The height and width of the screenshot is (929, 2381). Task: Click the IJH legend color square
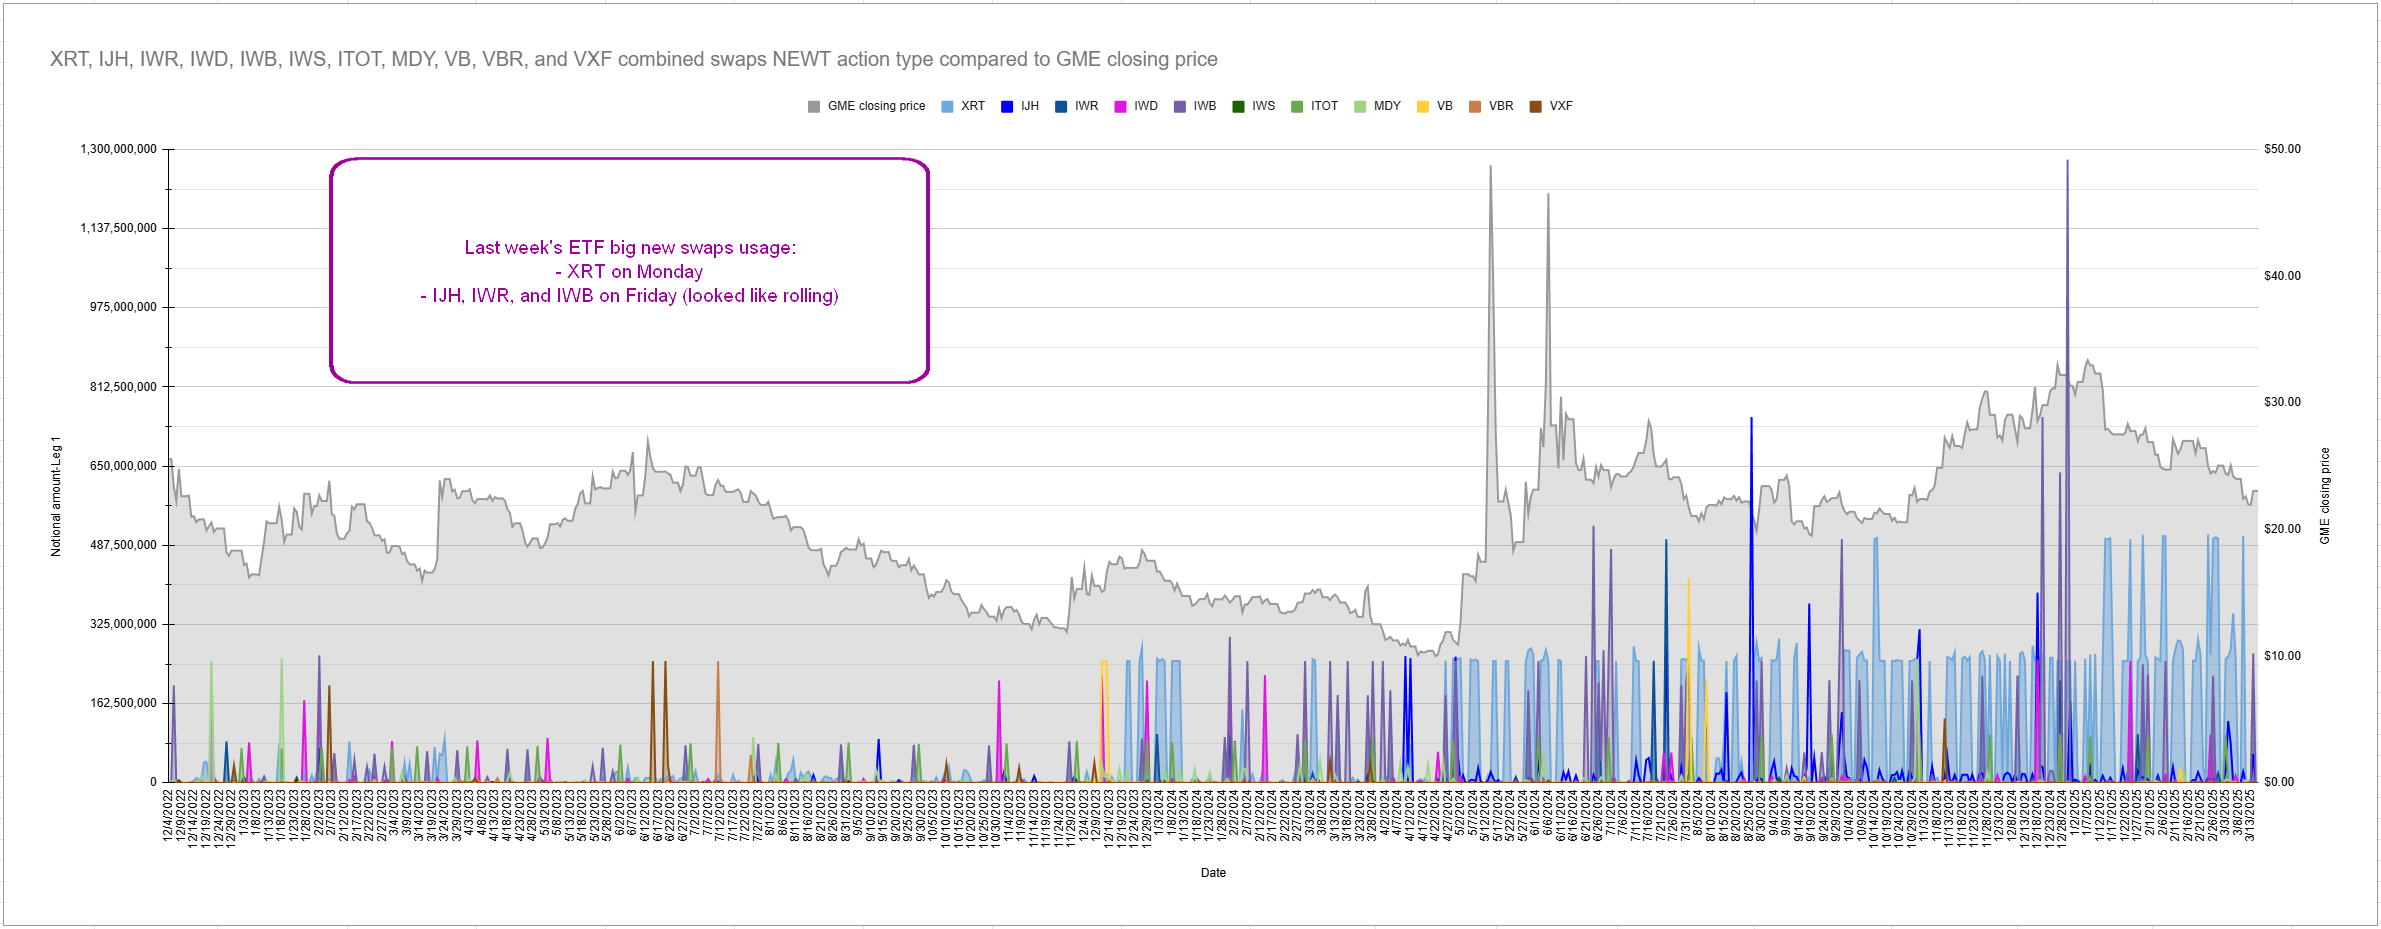pyautogui.click(x=1005, y=105)
